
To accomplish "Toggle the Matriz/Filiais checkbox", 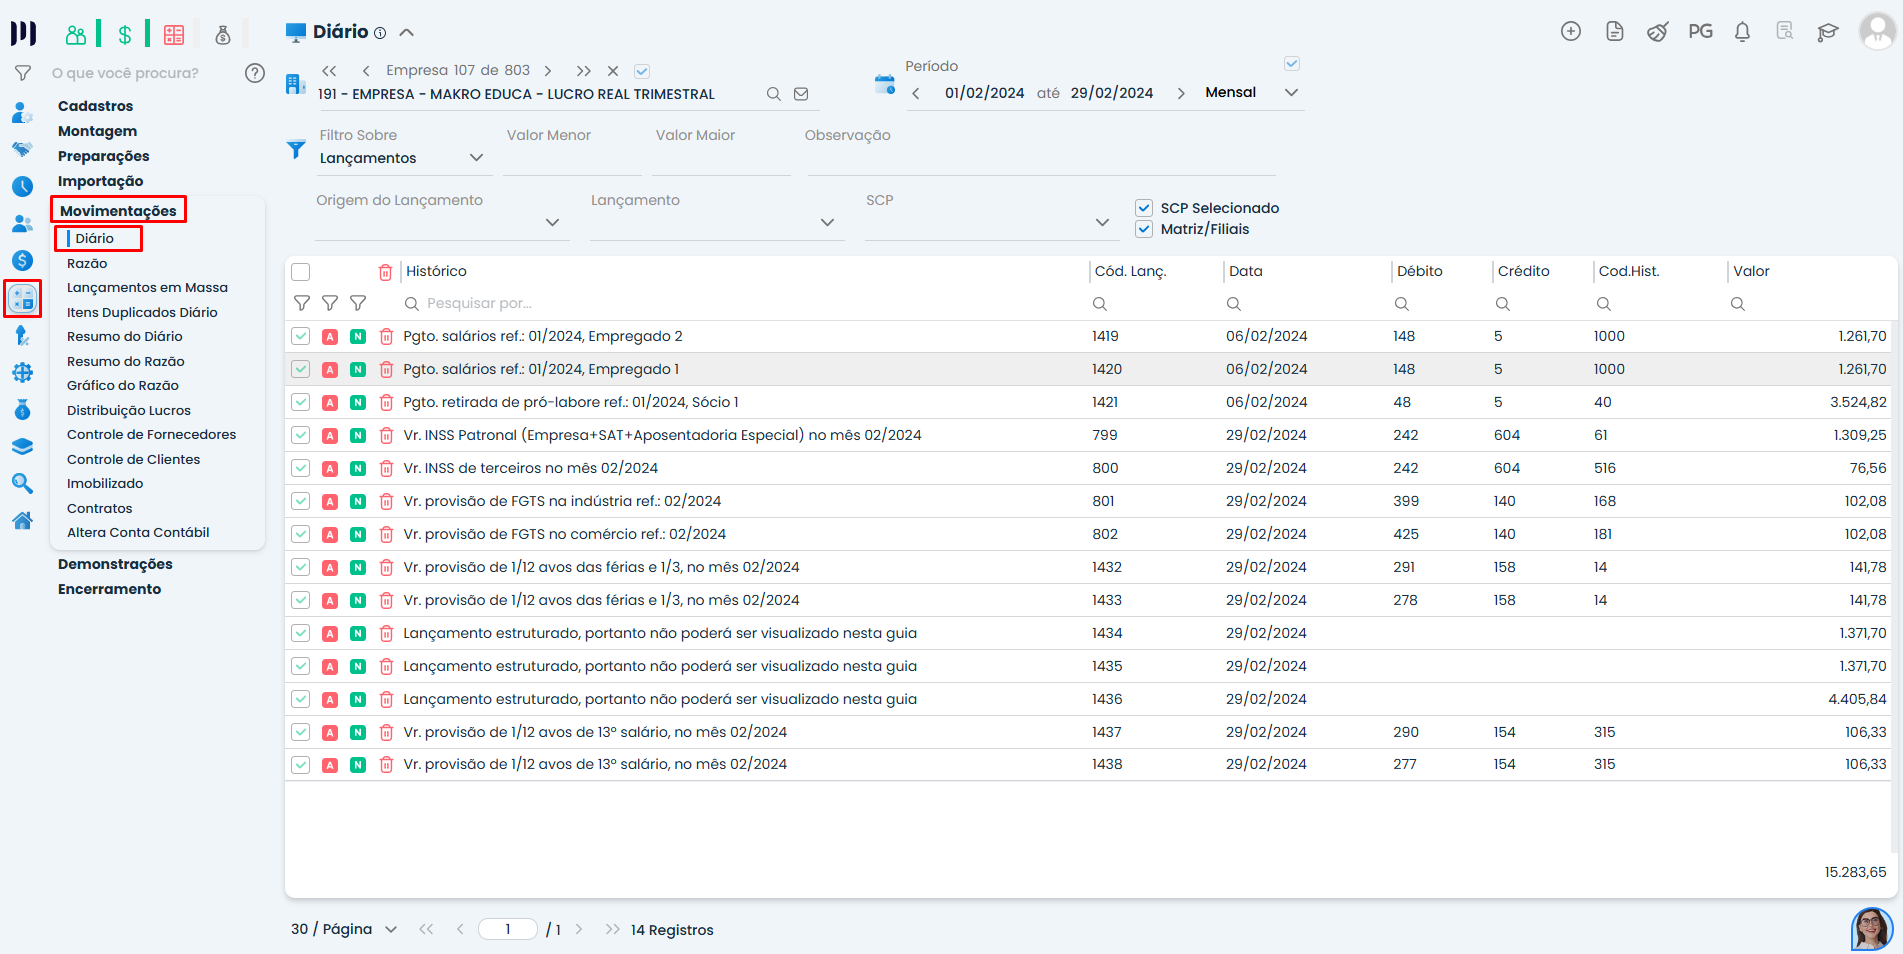I will [x=1144, y=229].
